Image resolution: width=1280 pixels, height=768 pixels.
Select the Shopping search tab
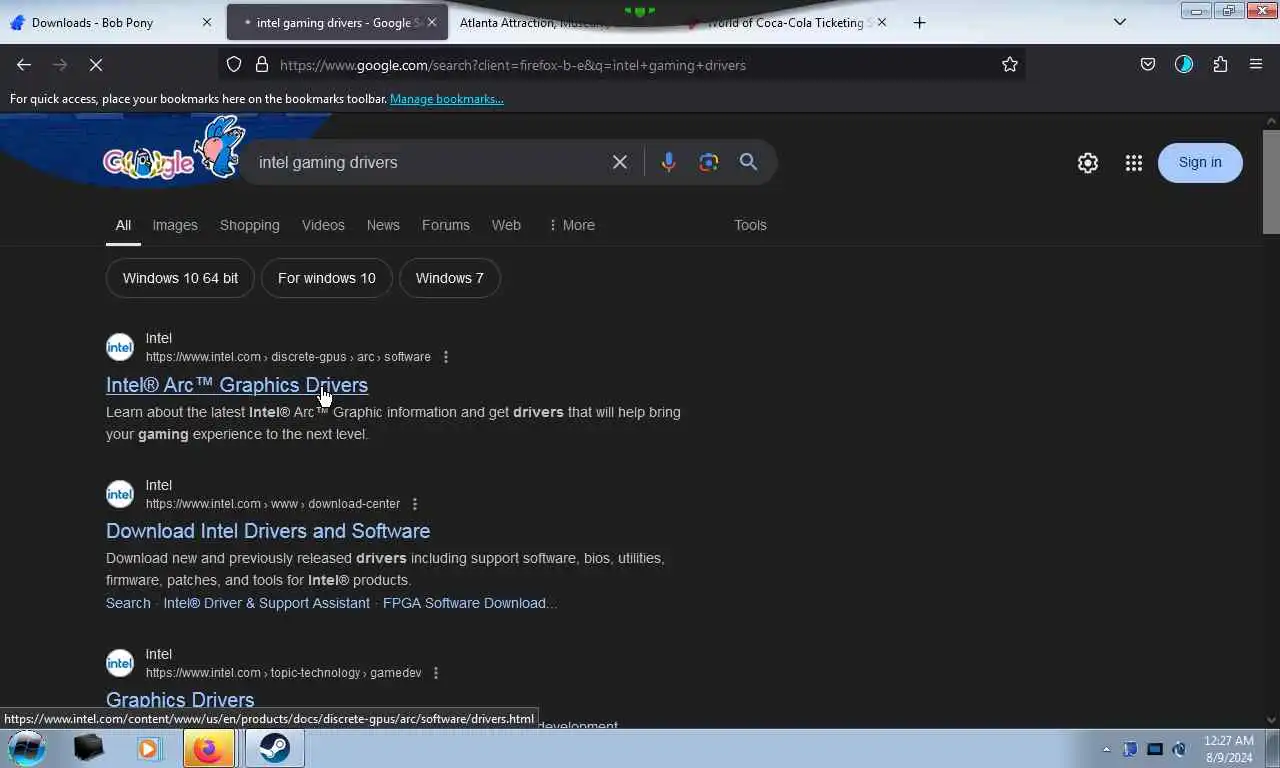(250, 225)
